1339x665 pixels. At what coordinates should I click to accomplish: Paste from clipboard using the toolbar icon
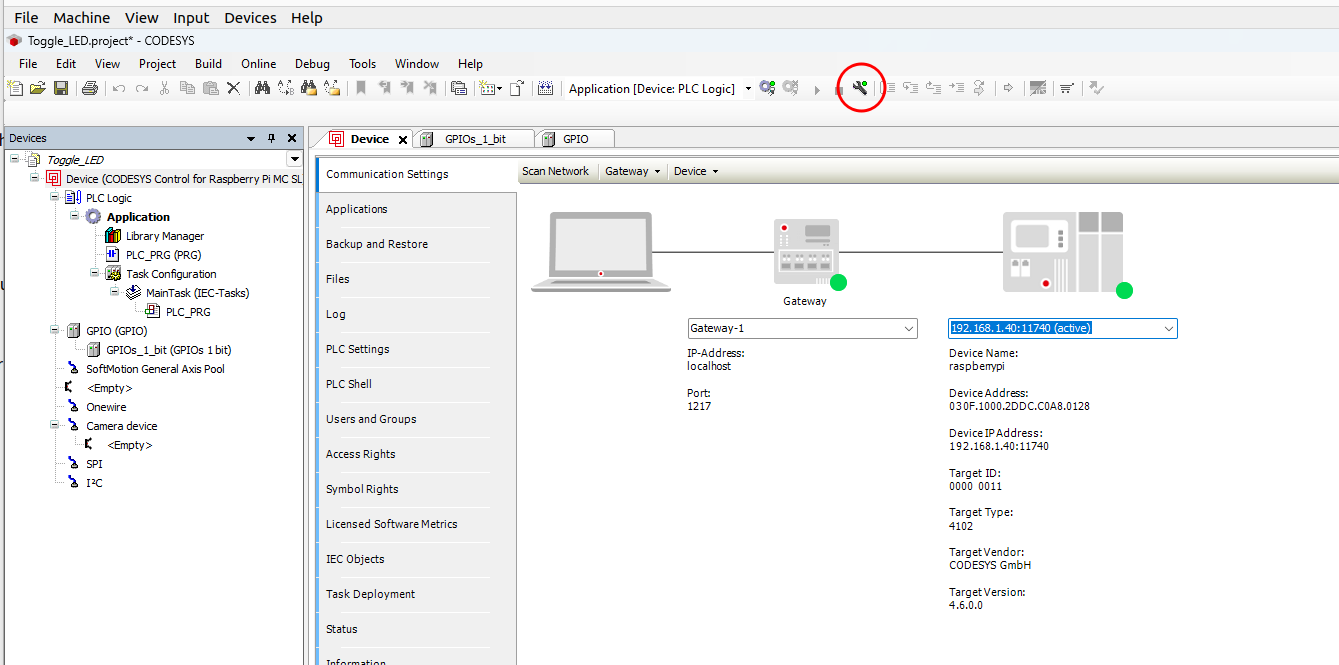point(211,88)
